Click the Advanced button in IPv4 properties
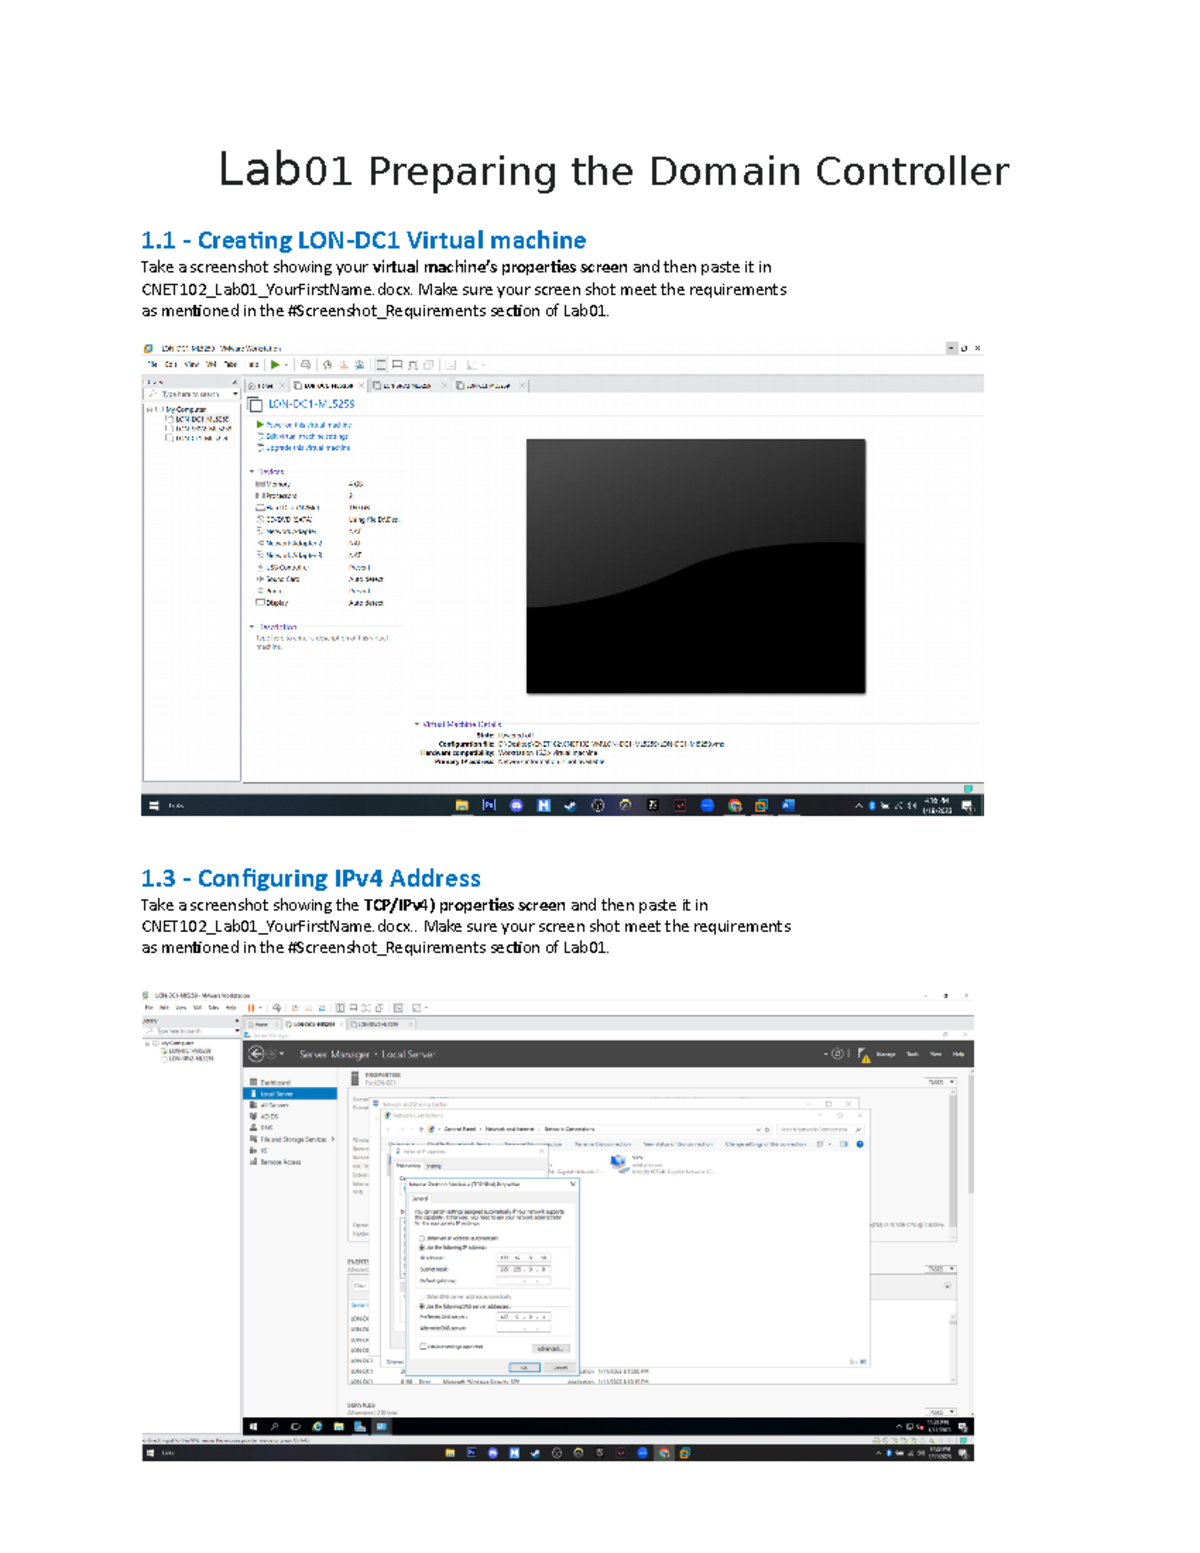The image size is (1200, 1553). tap(550, 1349)
